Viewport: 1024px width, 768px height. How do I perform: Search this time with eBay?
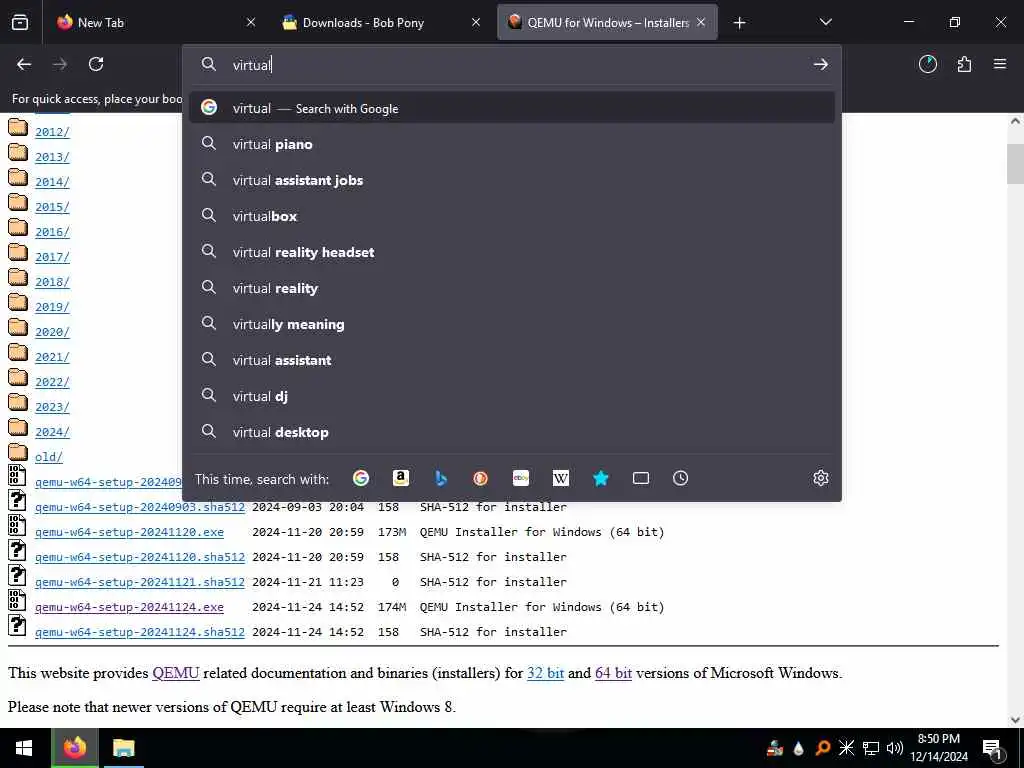coord(521,478)
